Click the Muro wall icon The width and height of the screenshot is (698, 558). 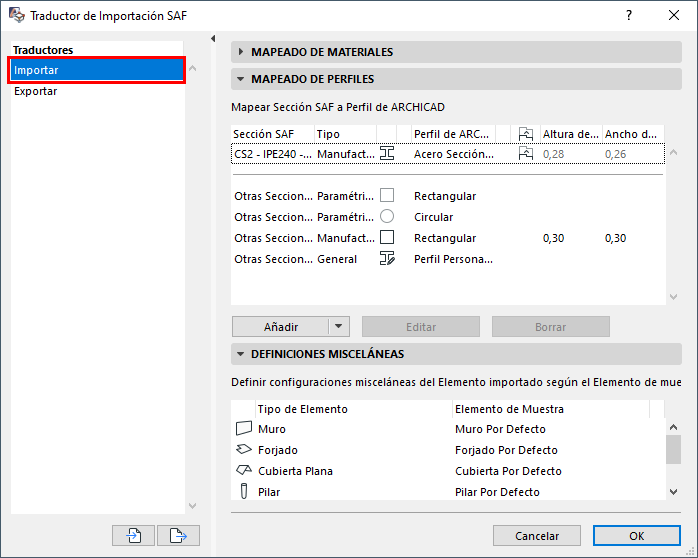[243, 429]
